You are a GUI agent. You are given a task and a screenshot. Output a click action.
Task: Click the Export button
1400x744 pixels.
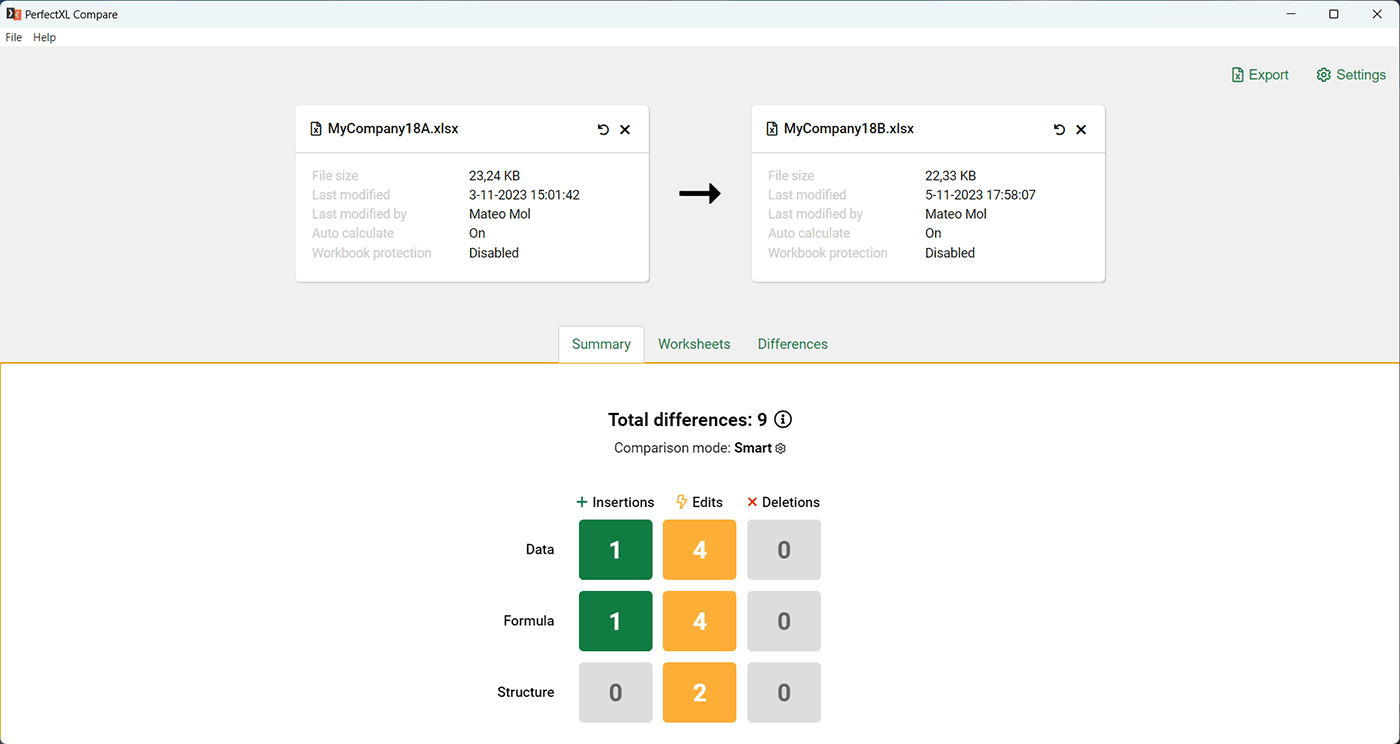(1260, 75)
